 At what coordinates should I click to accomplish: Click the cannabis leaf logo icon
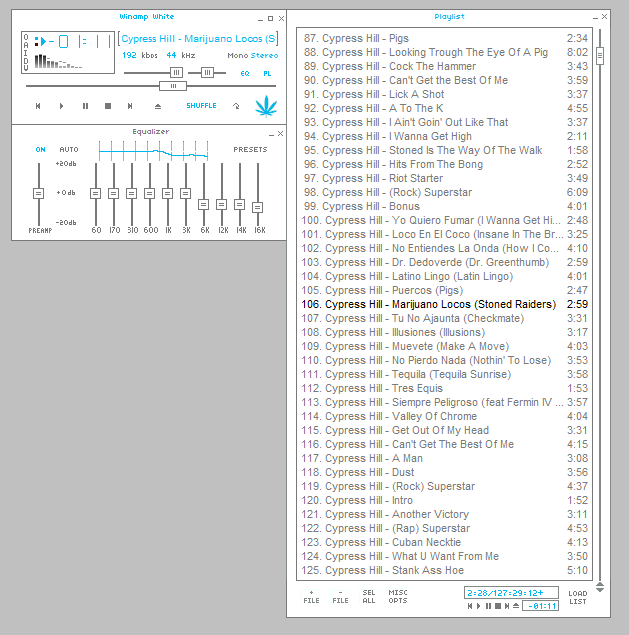pos(265,105)
